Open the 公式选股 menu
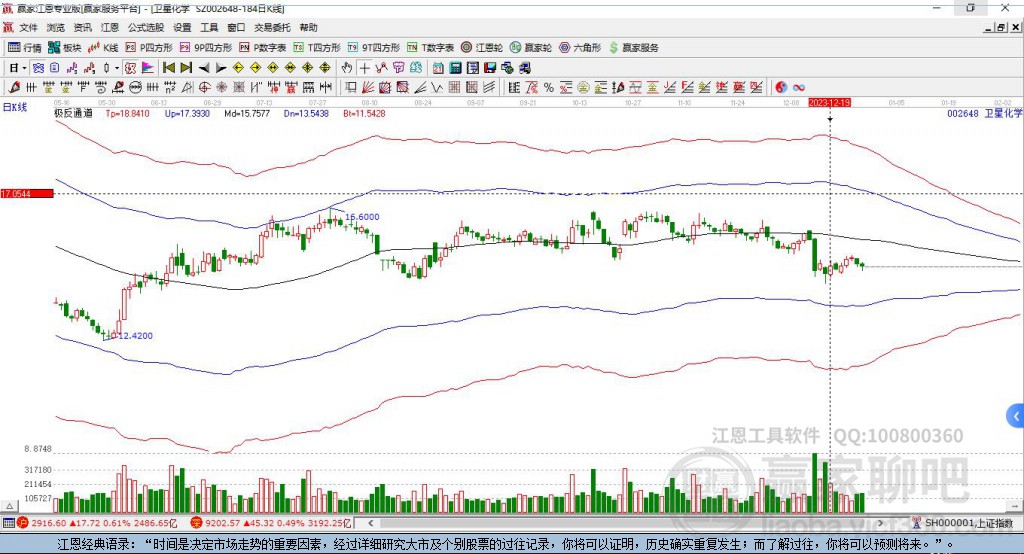This screenshot has width=1024, height=554. coord(146,27)
